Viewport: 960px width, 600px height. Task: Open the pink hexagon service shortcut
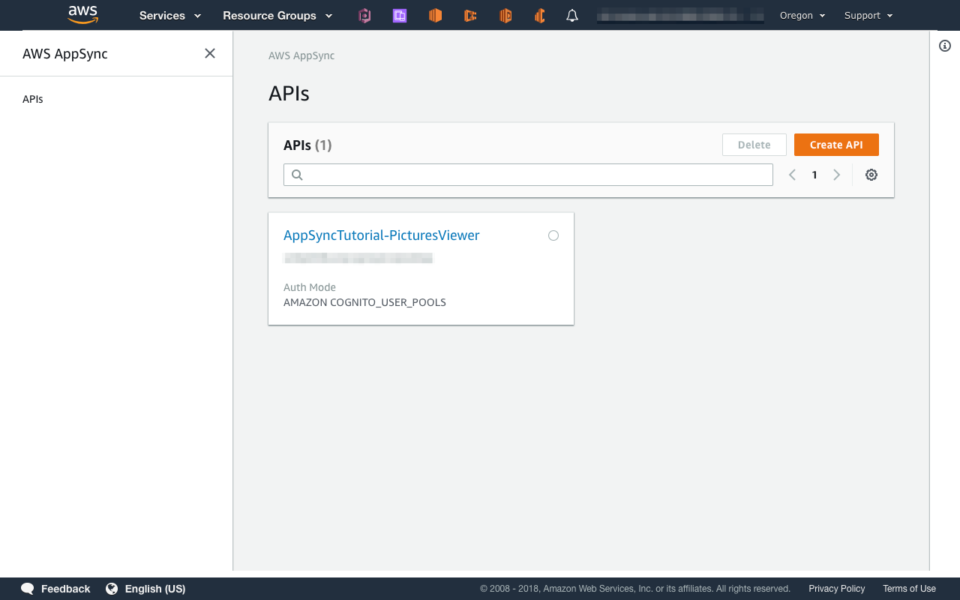tap(365, 16)
